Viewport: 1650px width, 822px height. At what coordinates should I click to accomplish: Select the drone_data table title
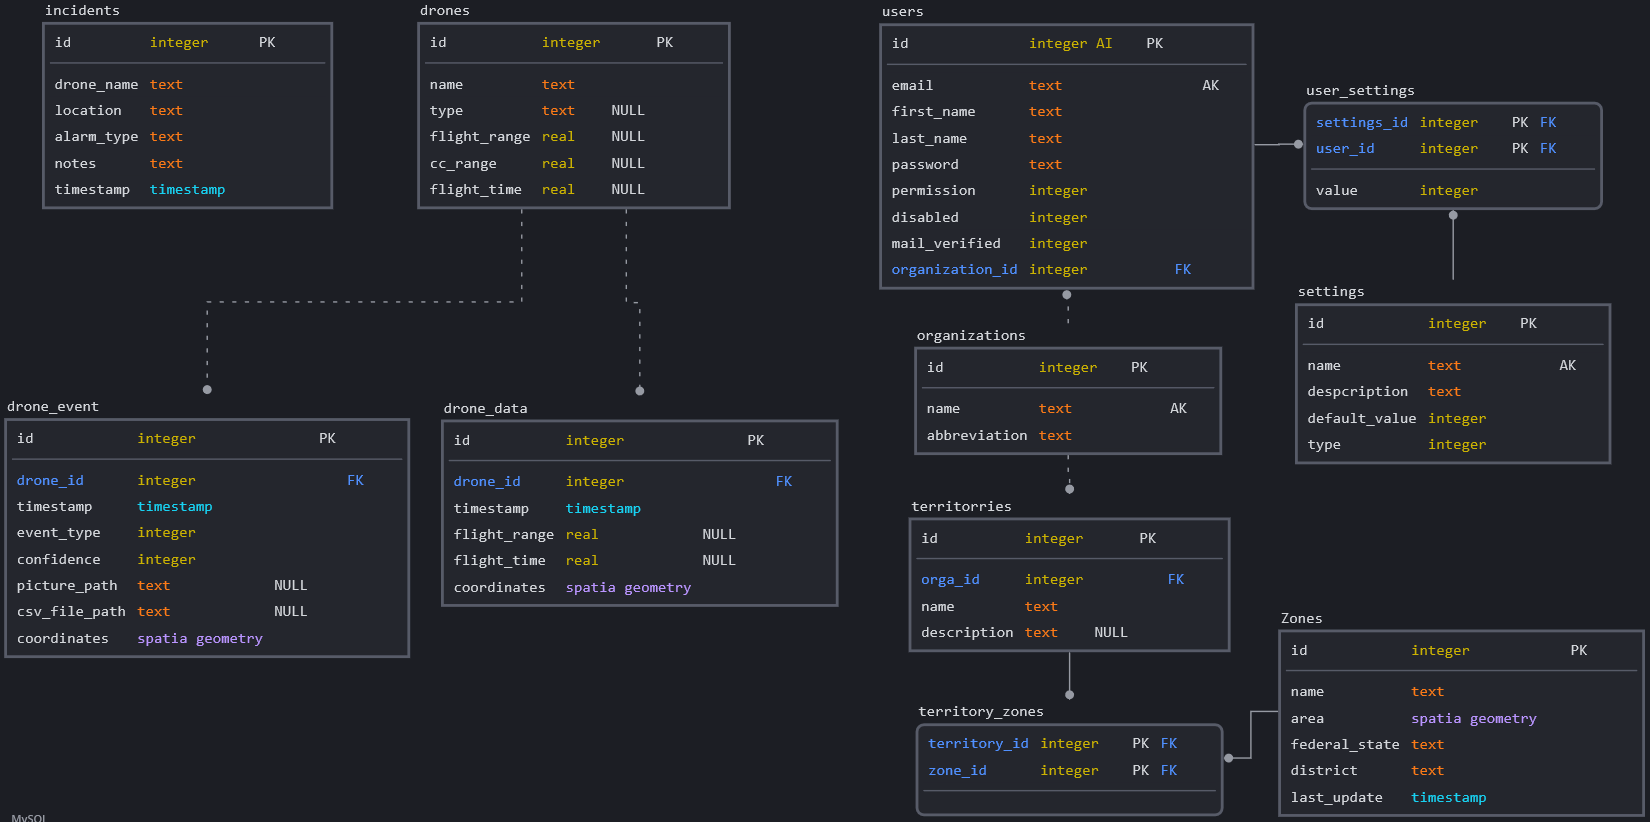coord(485,409)
